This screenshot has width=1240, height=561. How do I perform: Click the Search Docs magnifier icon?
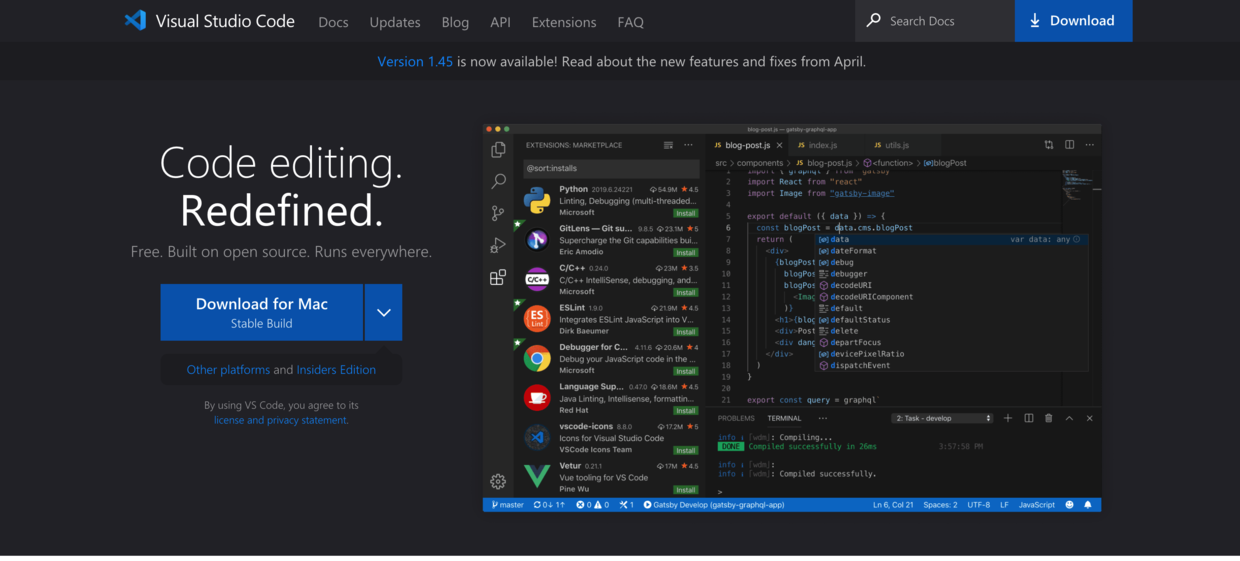[874, 20]
